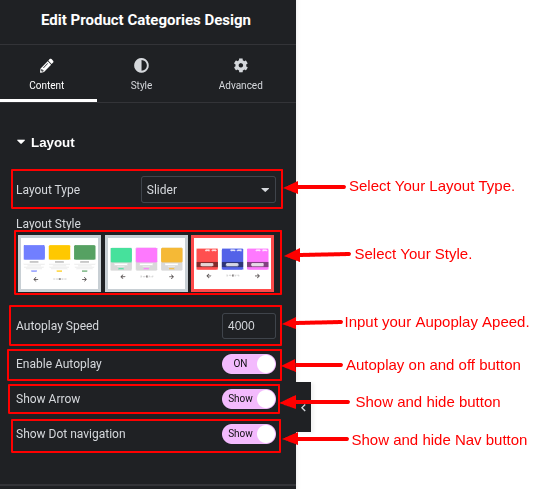Toggle the Enable Autoplay switch
The image size is (533, 489).
249,364
